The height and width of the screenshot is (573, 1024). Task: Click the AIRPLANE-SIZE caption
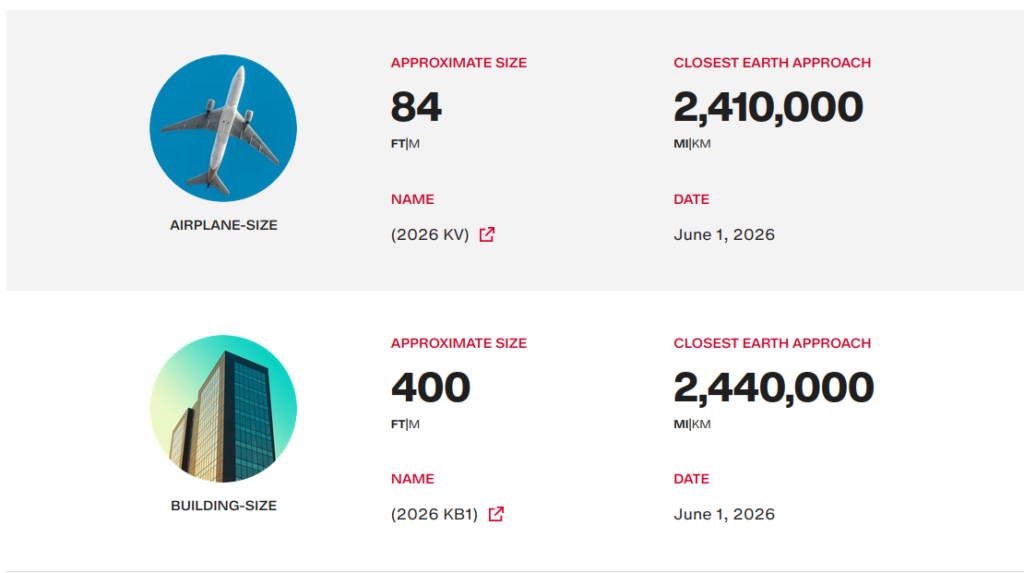point(223,225)
